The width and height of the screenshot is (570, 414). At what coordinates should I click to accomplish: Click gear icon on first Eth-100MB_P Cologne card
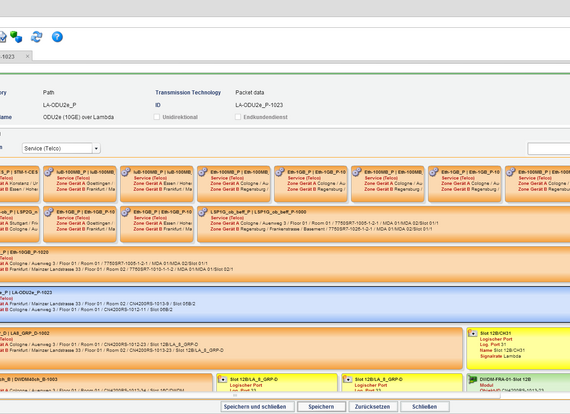tap(203, 172)
